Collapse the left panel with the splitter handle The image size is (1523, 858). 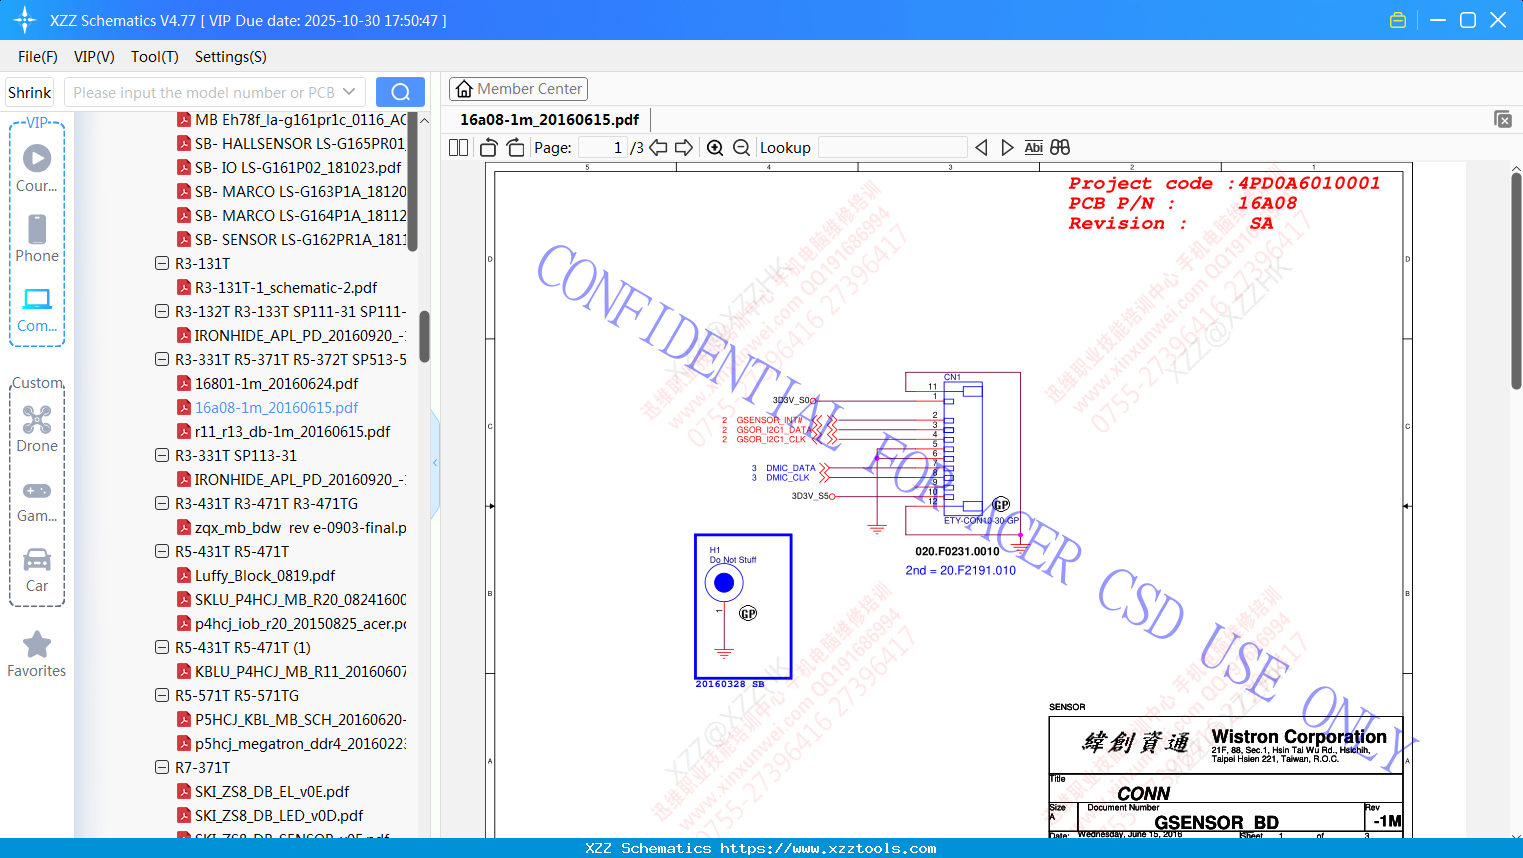[435, 462]
